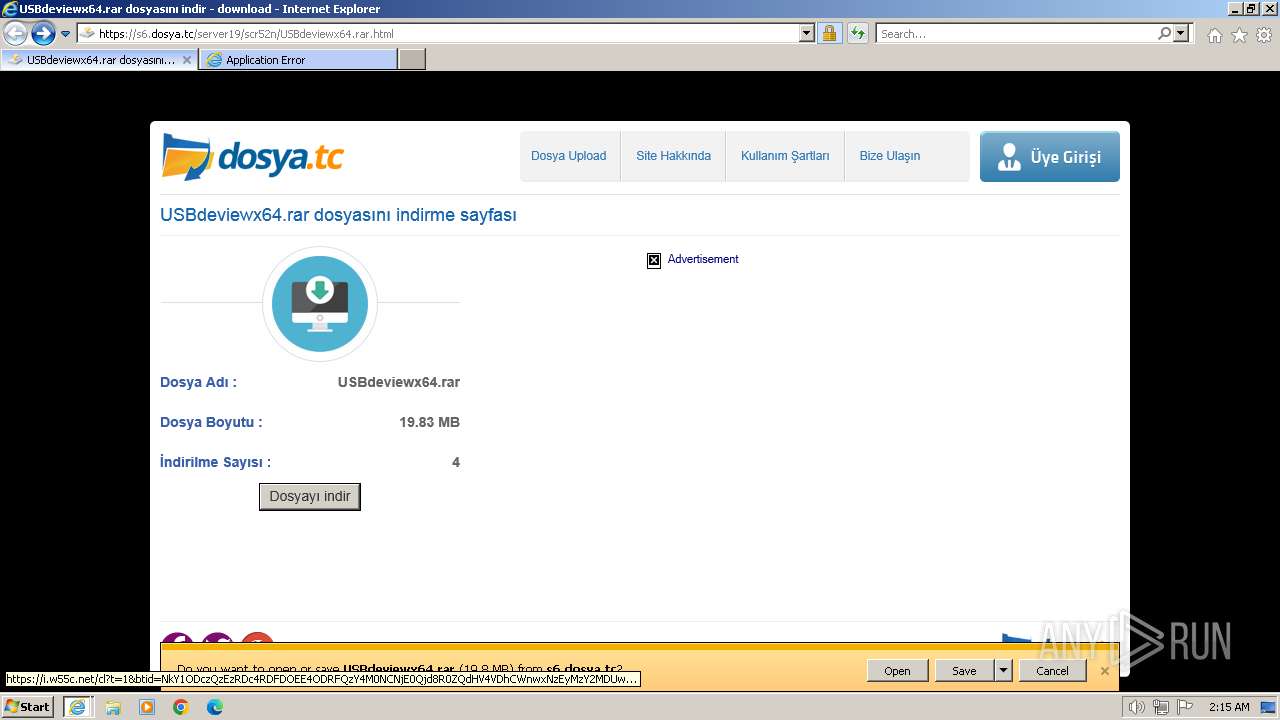Click the green Refresh page icon
Screen dimensions: 1280x720
pyautogui.click(x=857, y=33)
